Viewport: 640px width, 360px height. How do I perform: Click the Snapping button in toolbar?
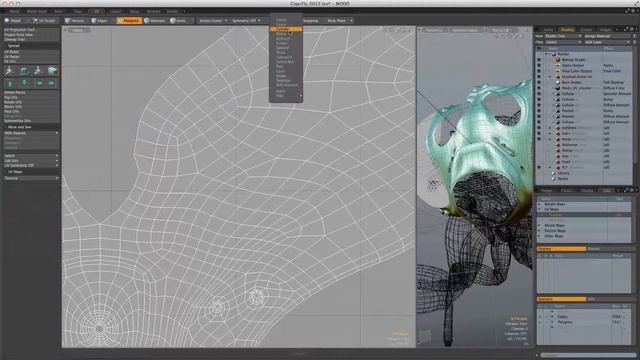(x=311, y=20)
